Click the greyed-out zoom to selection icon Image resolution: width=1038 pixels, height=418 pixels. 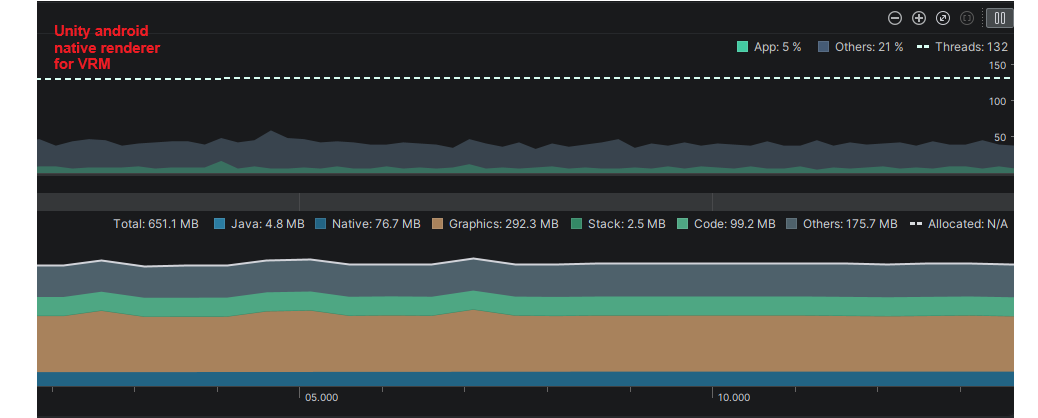pos(967,18)
